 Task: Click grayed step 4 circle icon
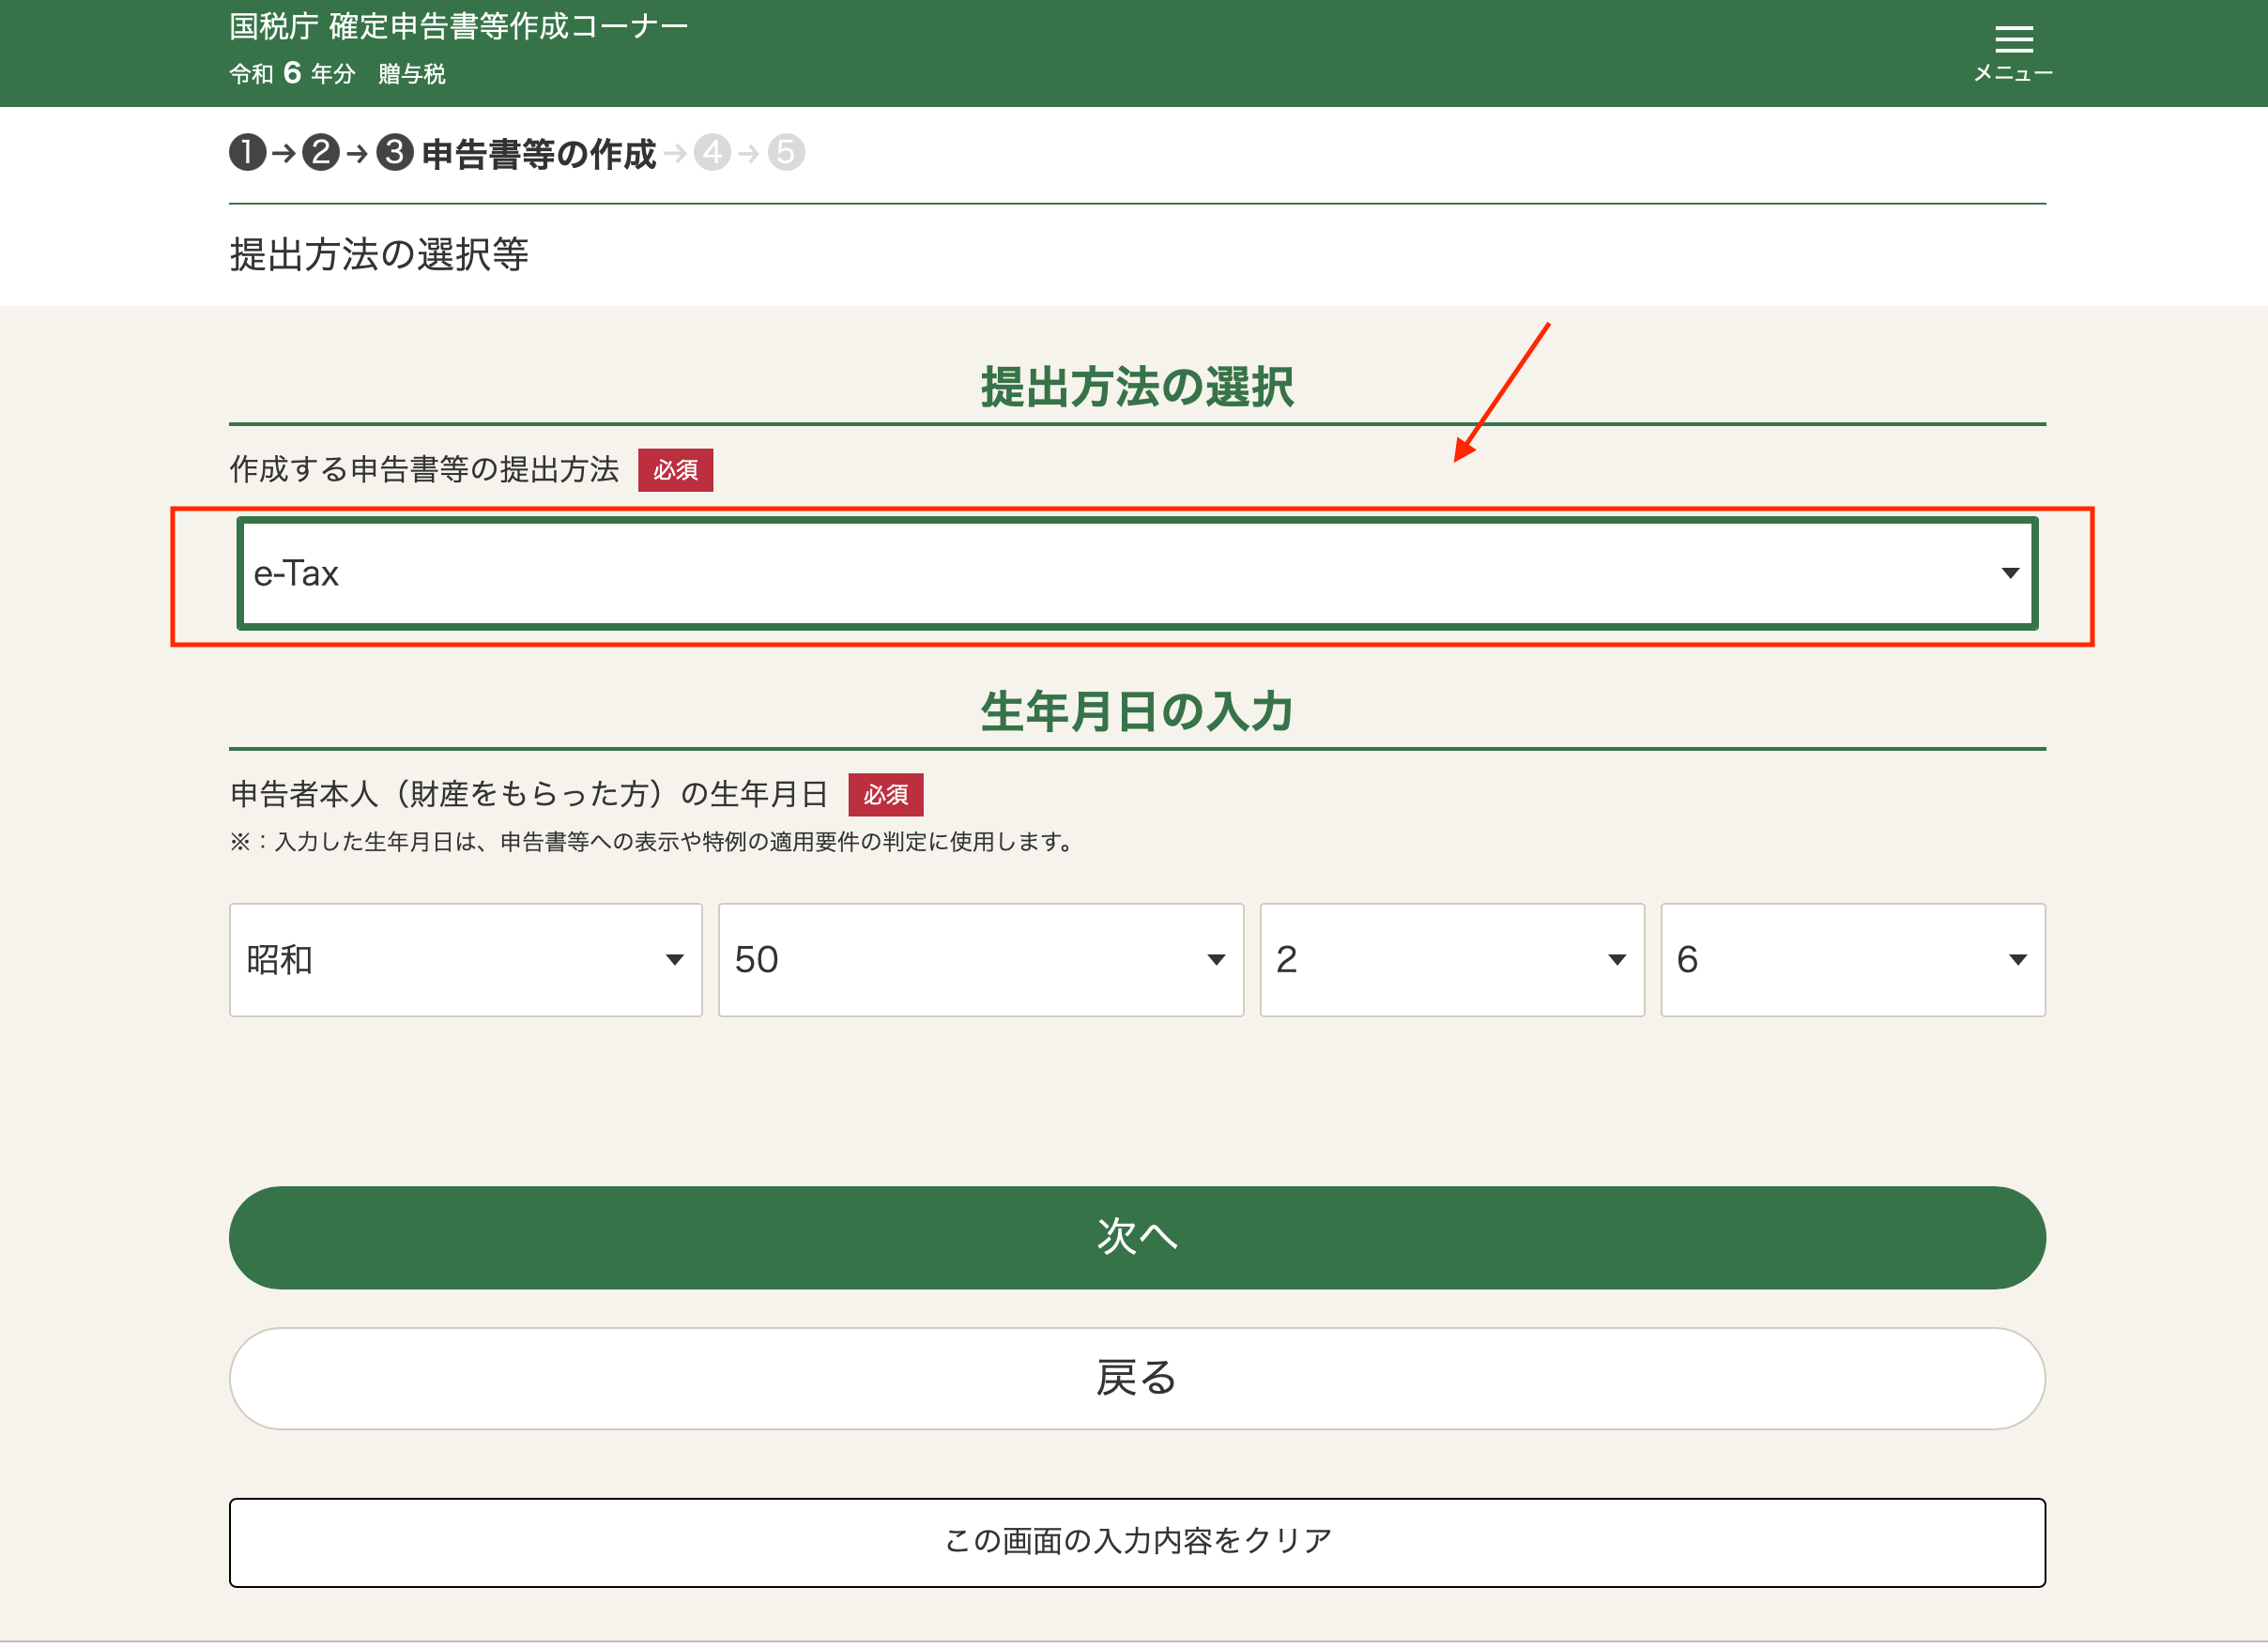(x=712, y=153)
